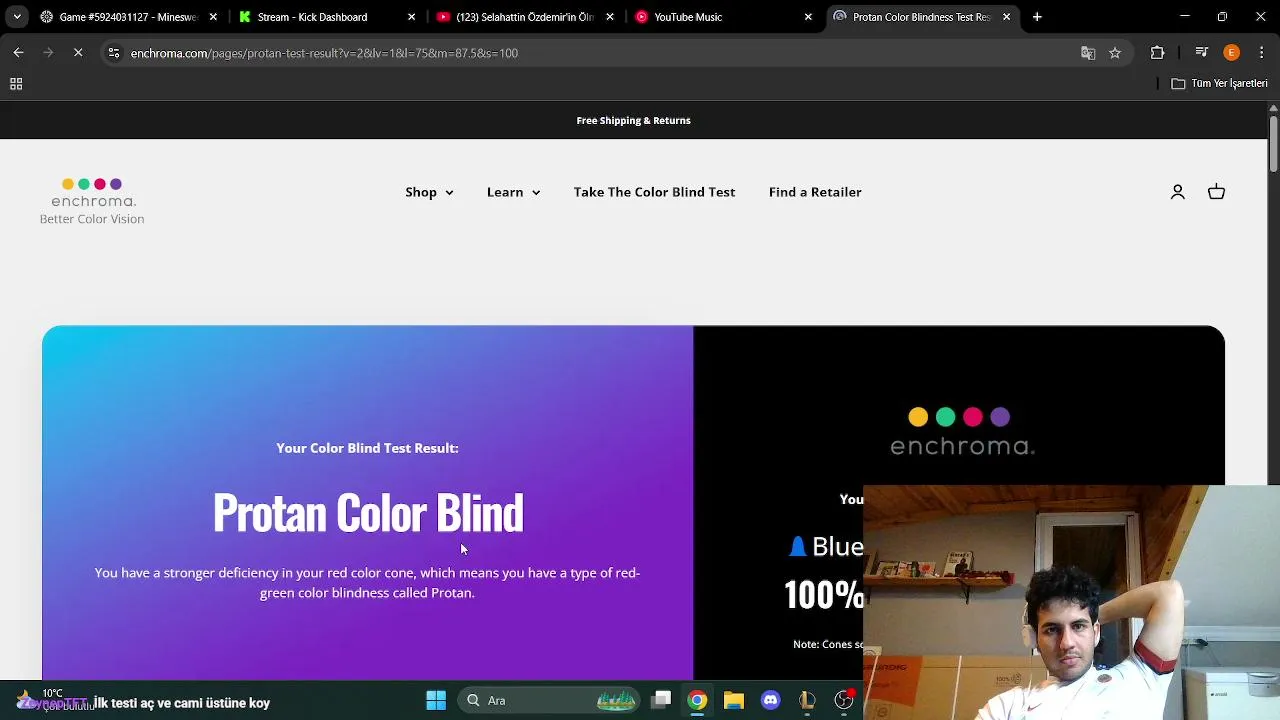Switch to the Selahattin Özdemir YouTube tab
Image resolution: width=1280 pixels, height=720 pixels.
(524, 17)
